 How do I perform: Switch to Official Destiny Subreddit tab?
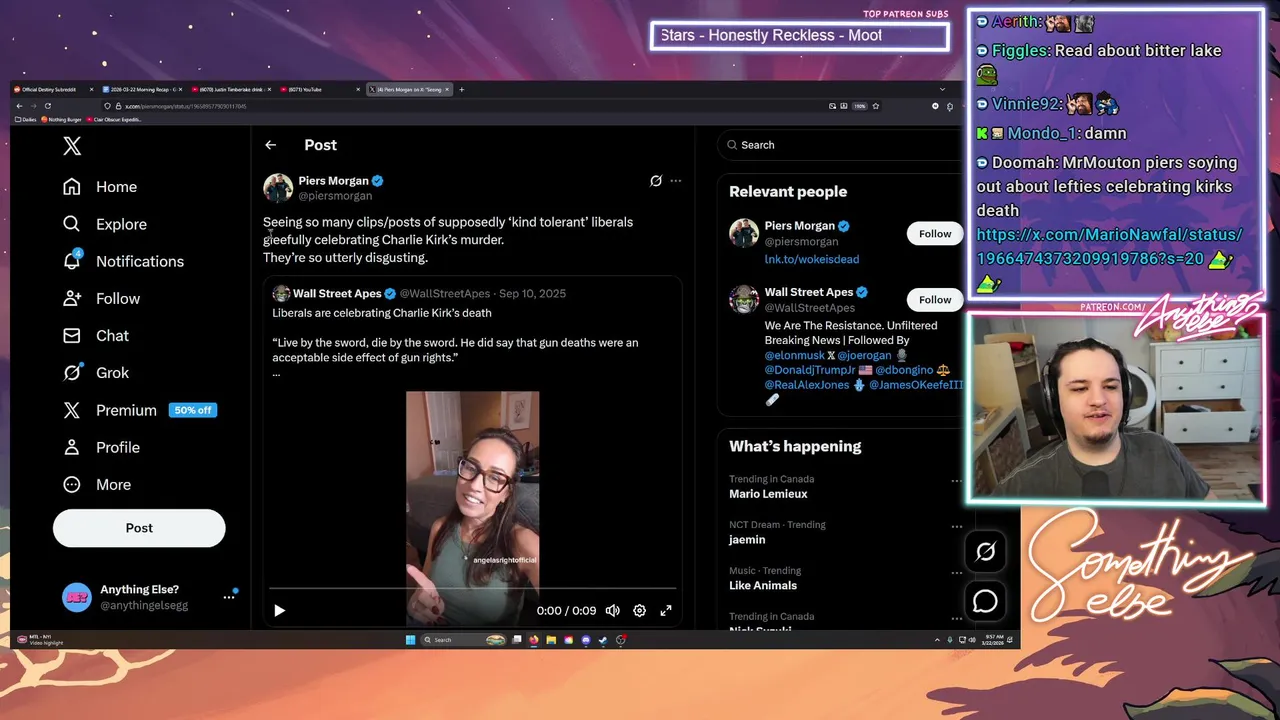[x=54, y=90]
